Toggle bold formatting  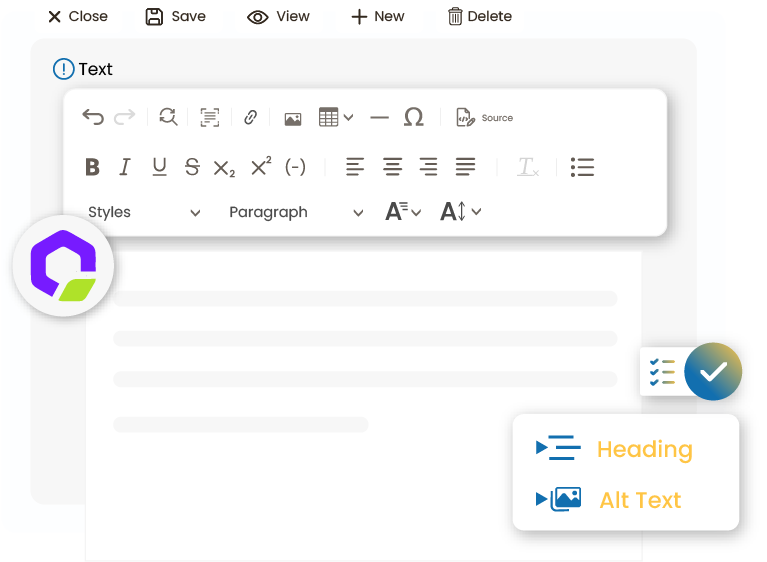(x=92, y=167)
